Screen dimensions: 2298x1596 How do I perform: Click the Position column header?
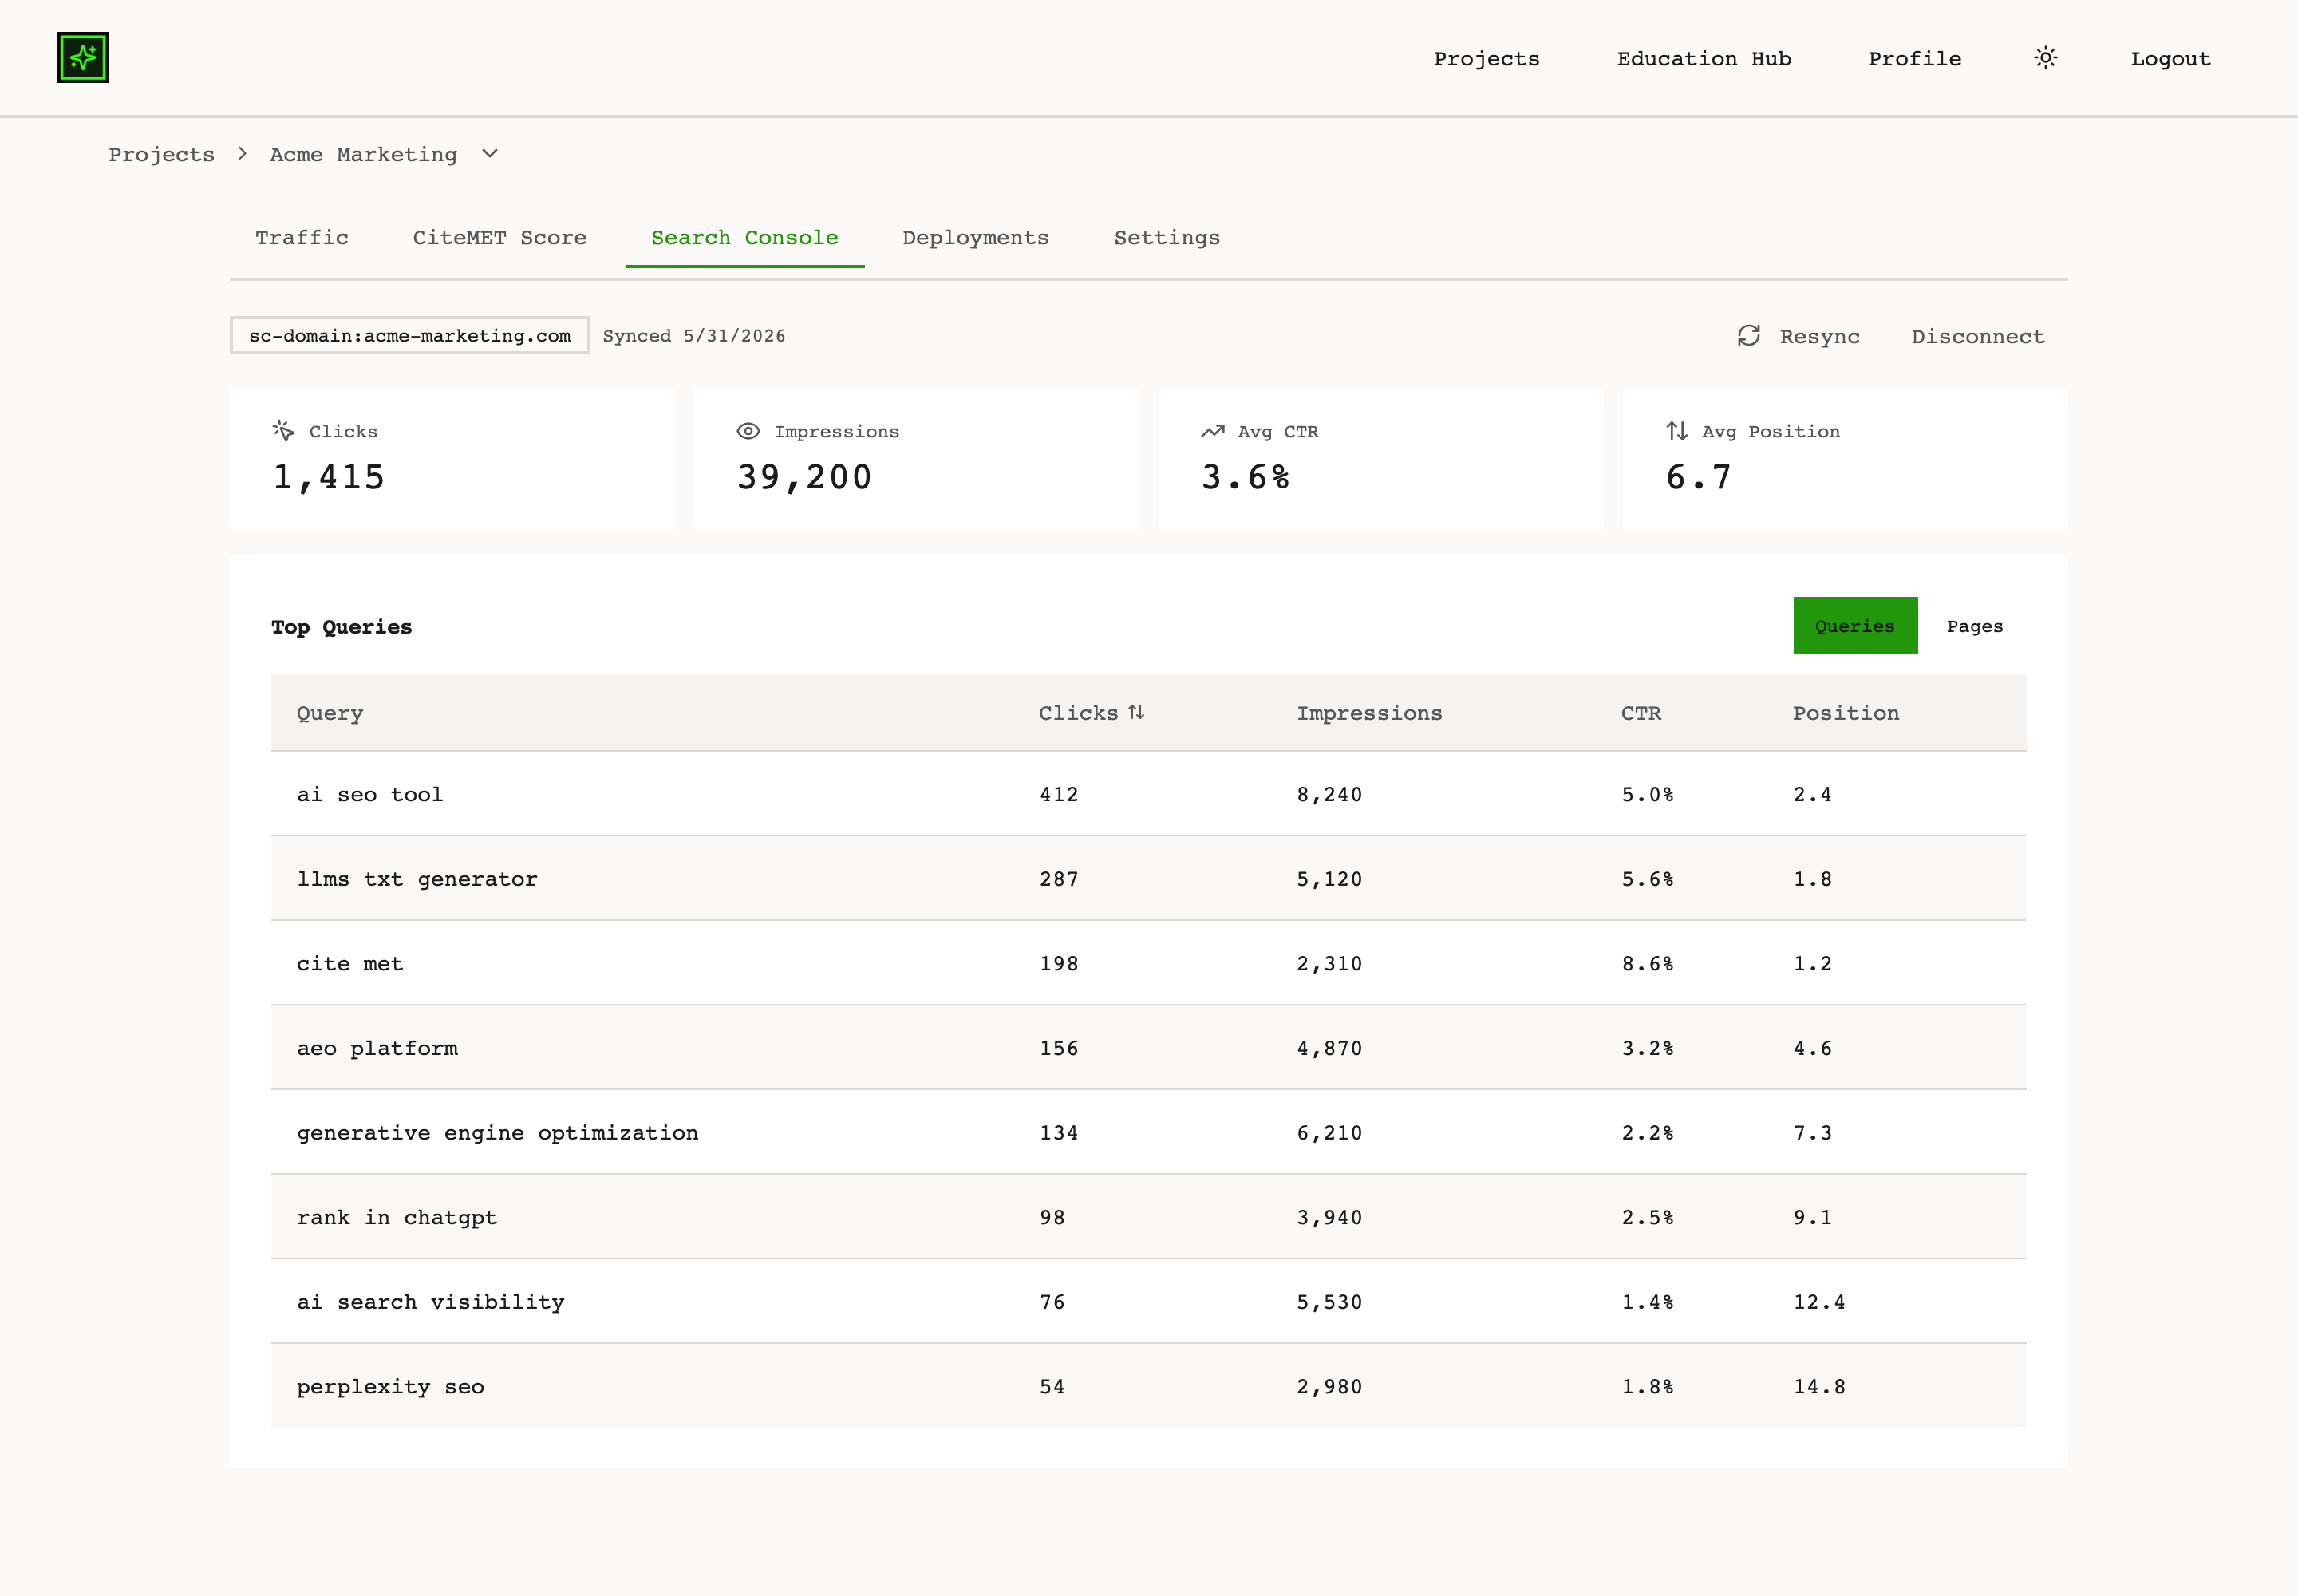1845,714
